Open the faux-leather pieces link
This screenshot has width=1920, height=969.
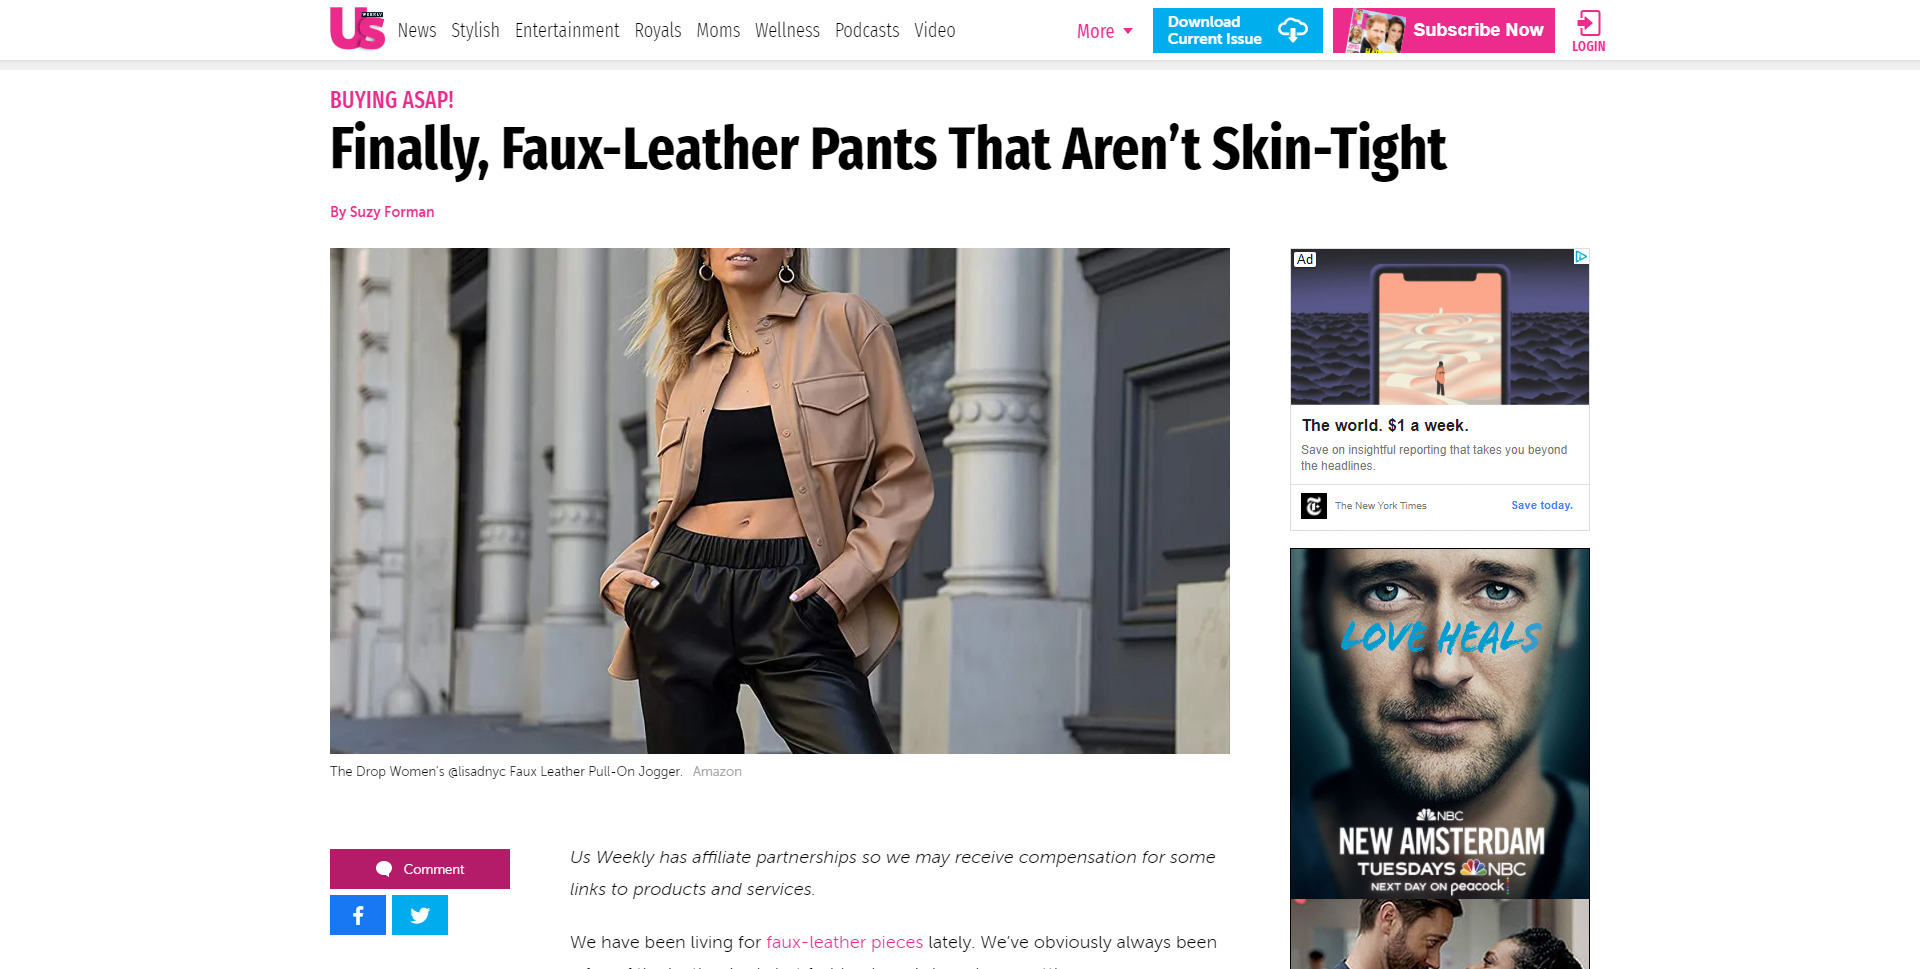pyautogui.click(x=844, y=942)
